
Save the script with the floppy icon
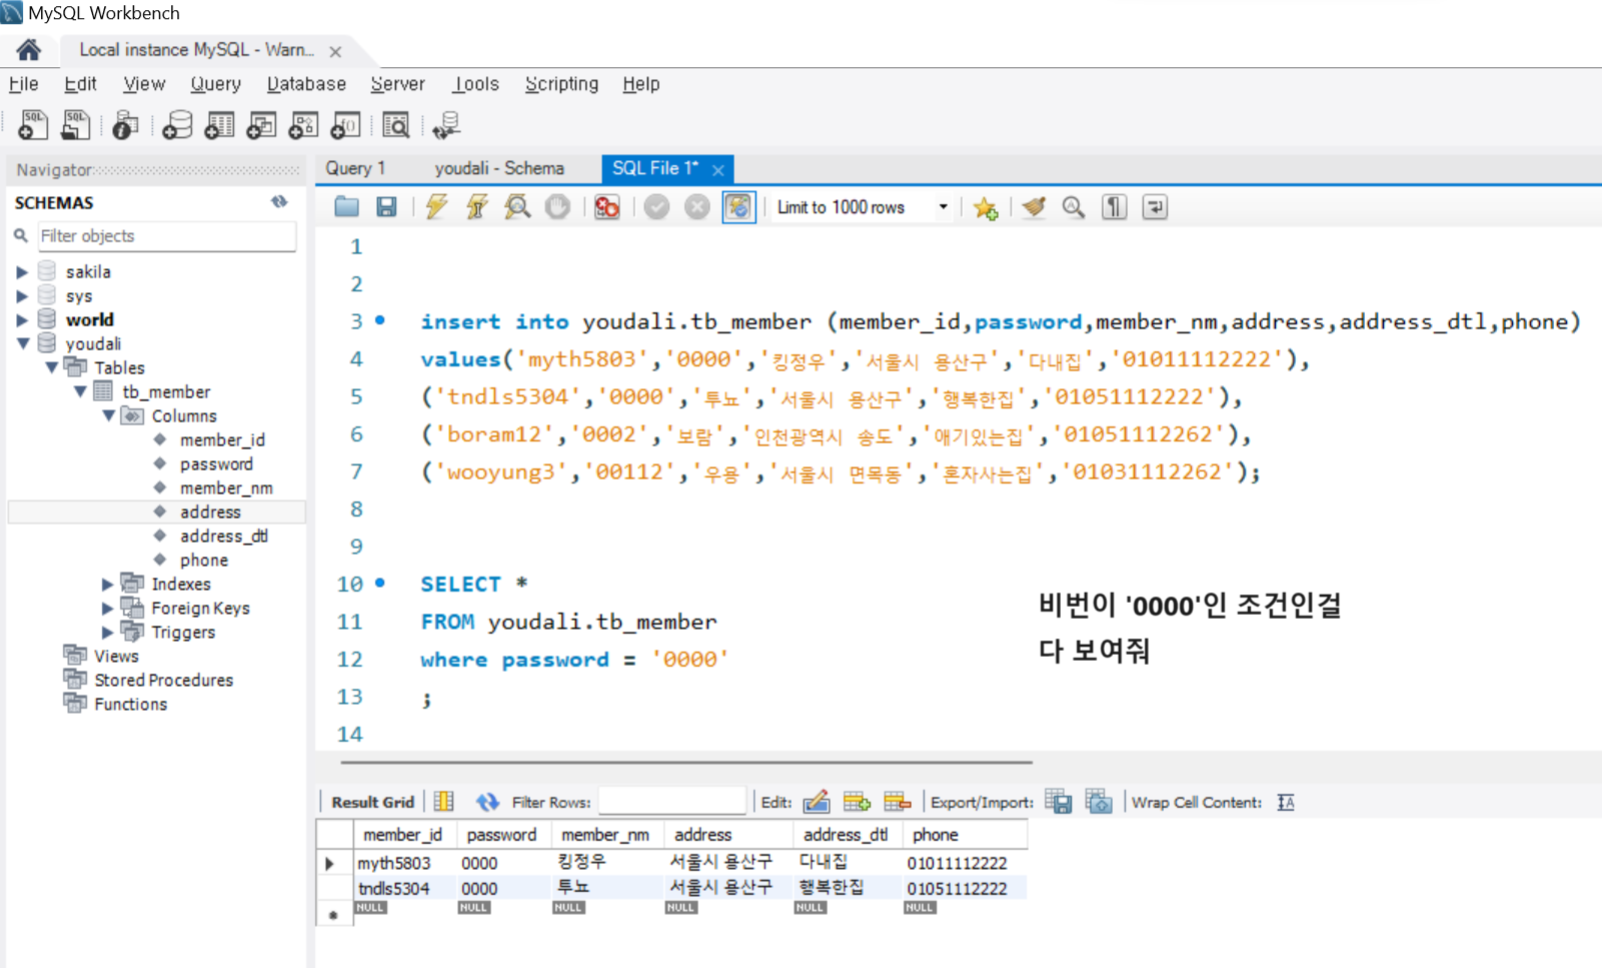click(386, 207)
